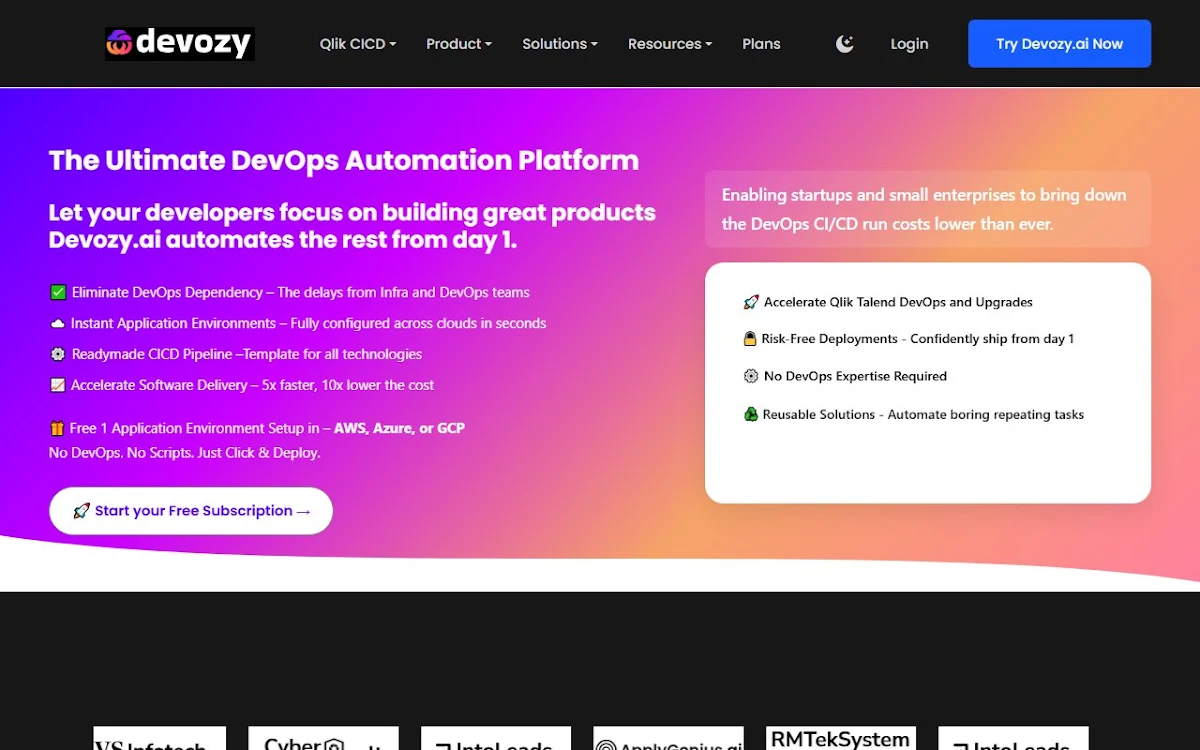The height and width of the screenshot is (750, 1200).
Task: Open the Solutions dropdown
Action: coord(560,44)
